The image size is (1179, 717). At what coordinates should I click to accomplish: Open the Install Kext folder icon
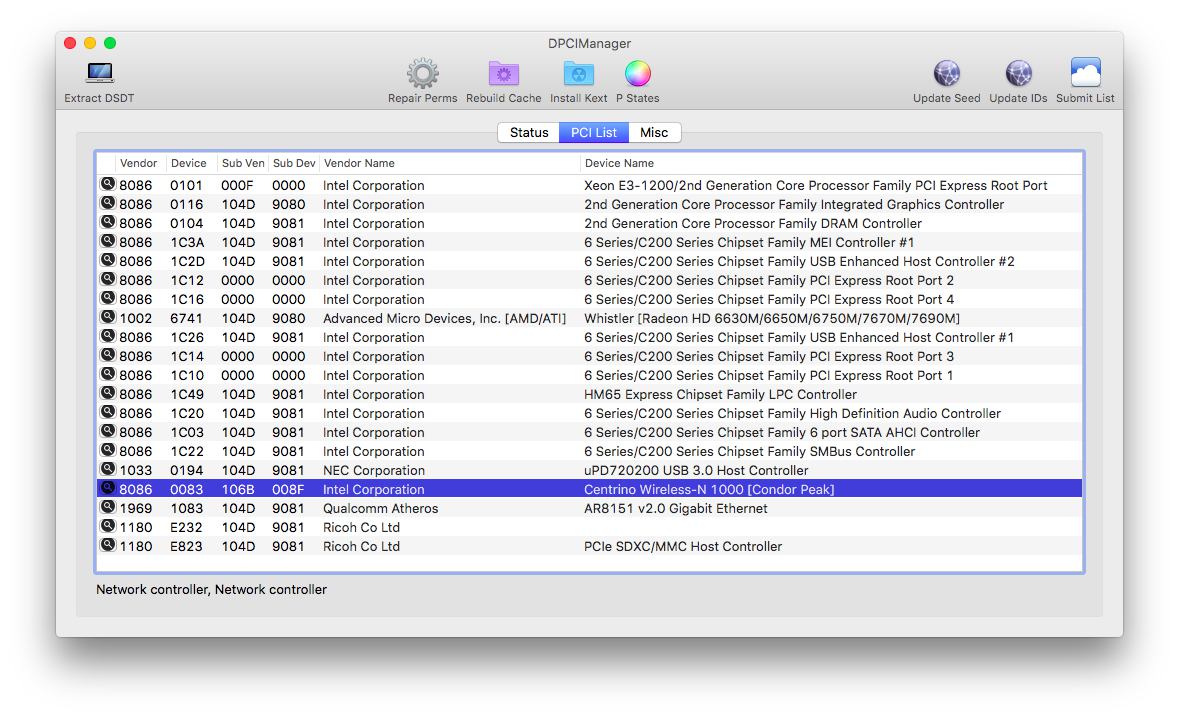point(578,74)
